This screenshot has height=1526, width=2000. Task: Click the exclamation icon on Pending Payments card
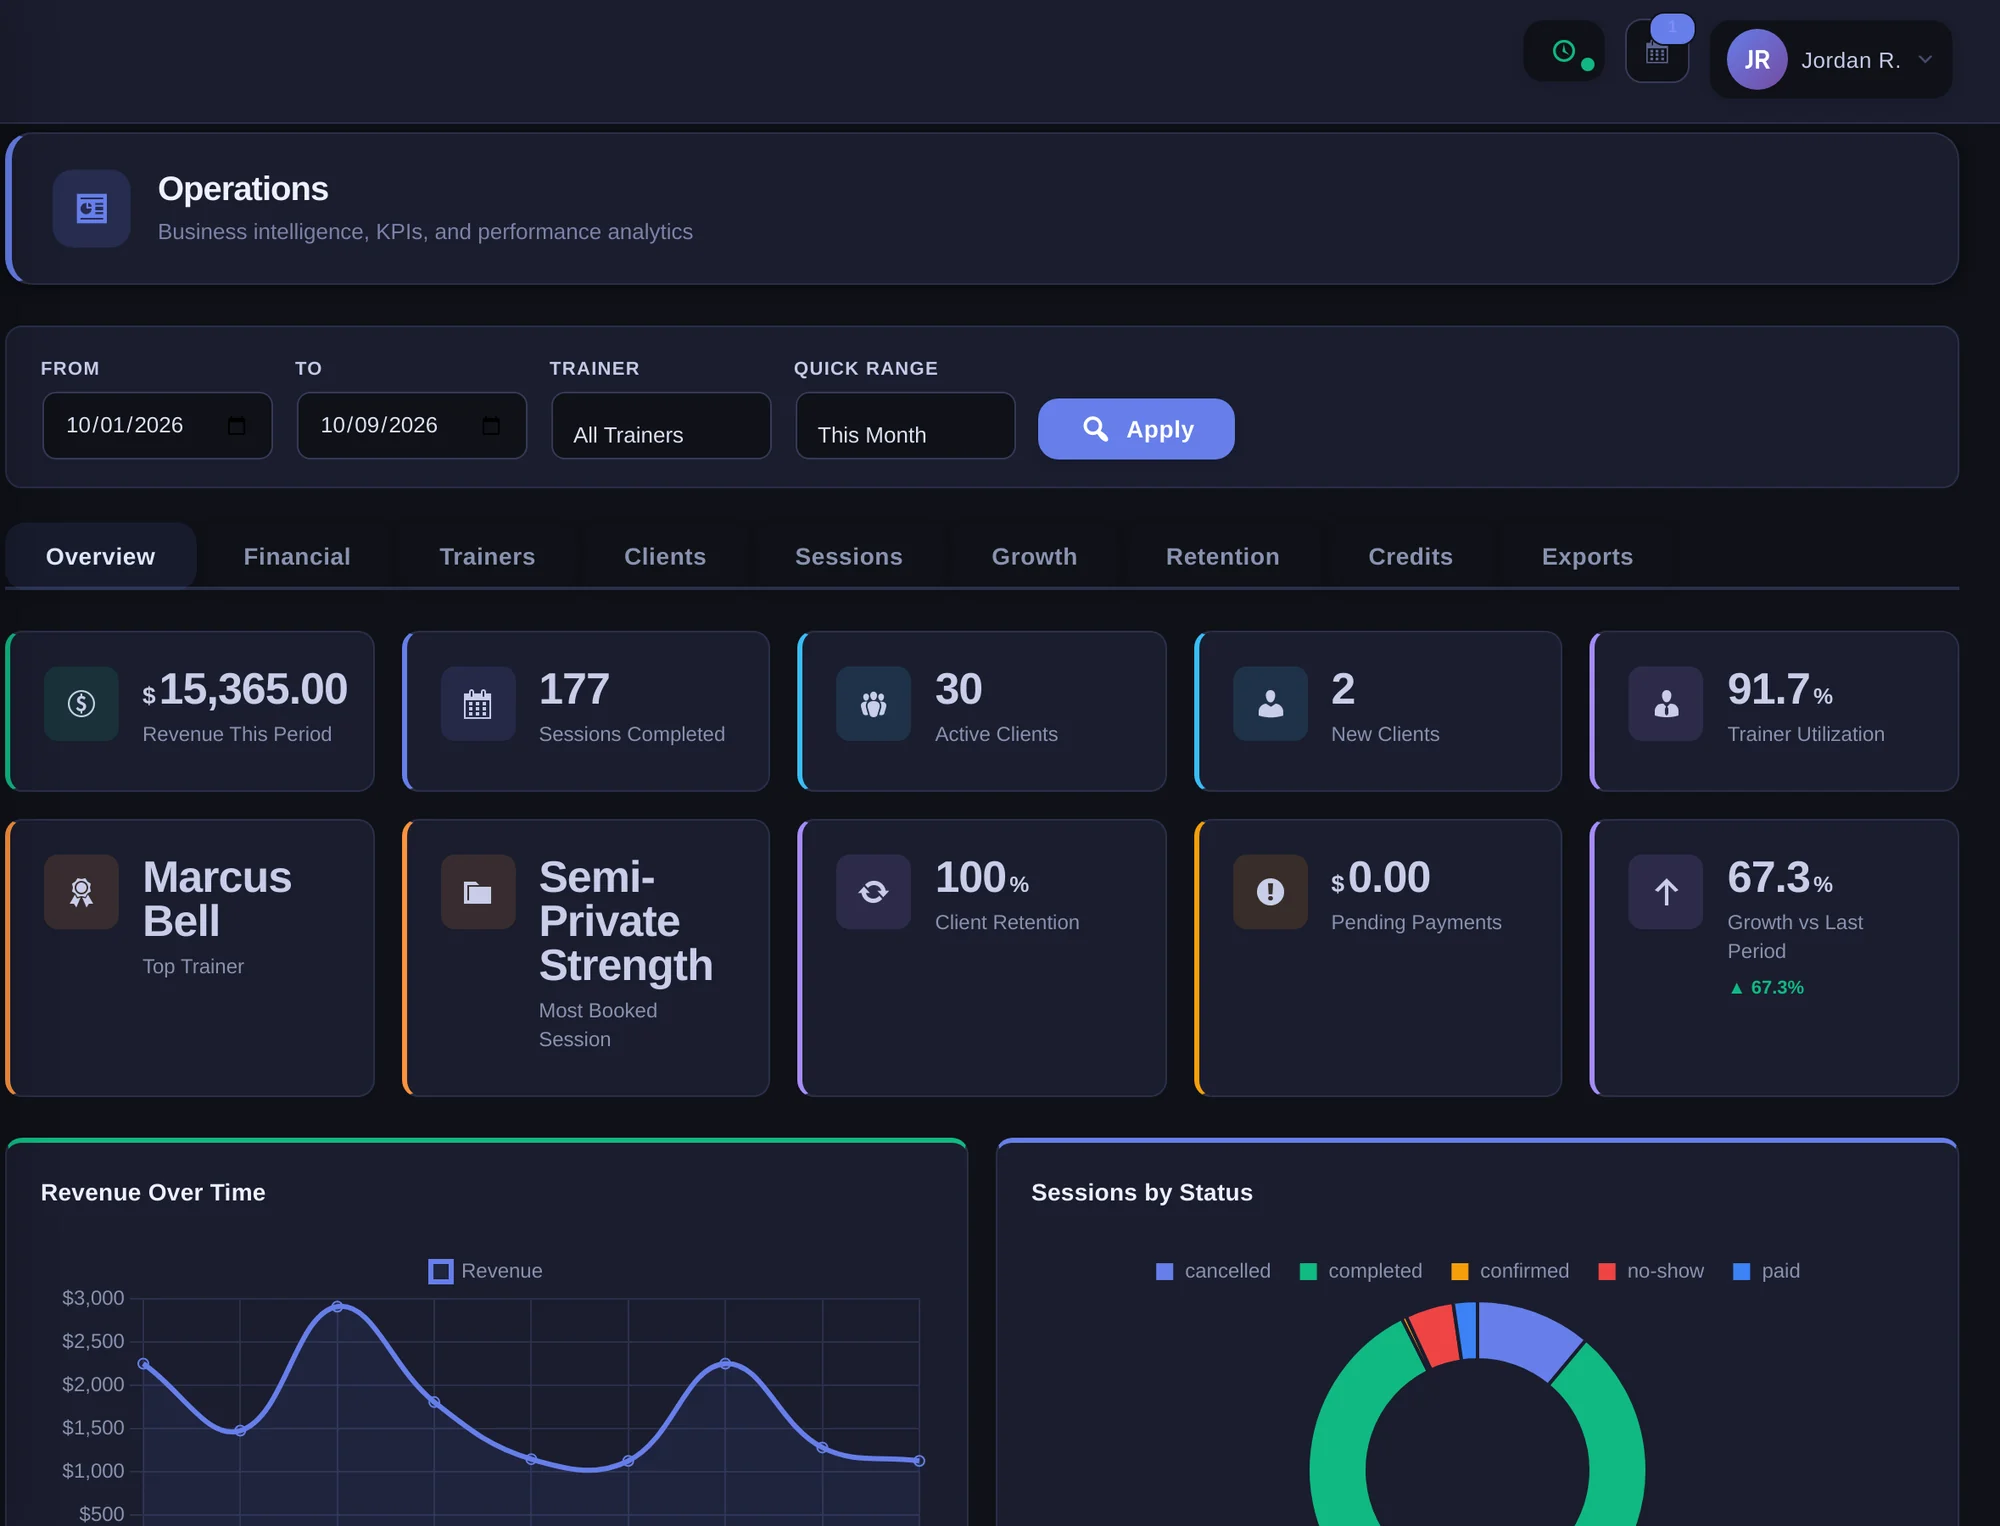tap(1270, 892)
